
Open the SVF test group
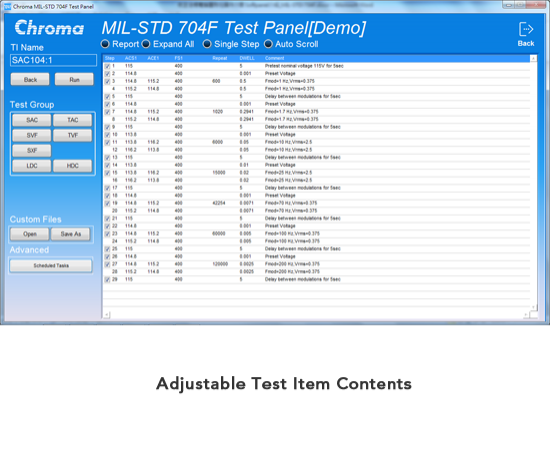(32, 135)
